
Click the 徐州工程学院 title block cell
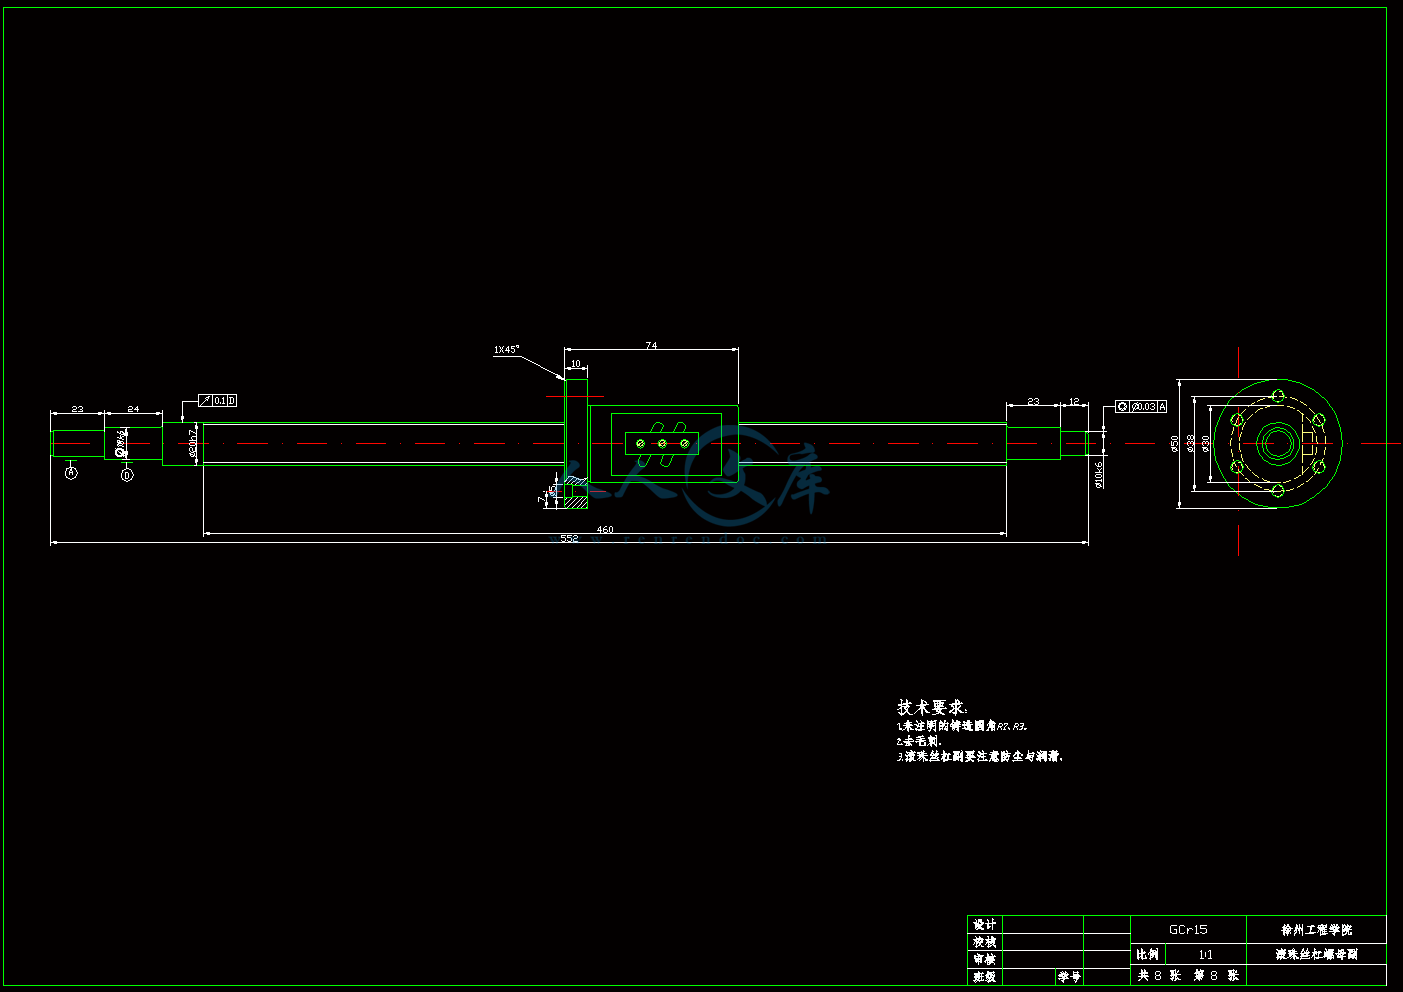[1316, 929]
